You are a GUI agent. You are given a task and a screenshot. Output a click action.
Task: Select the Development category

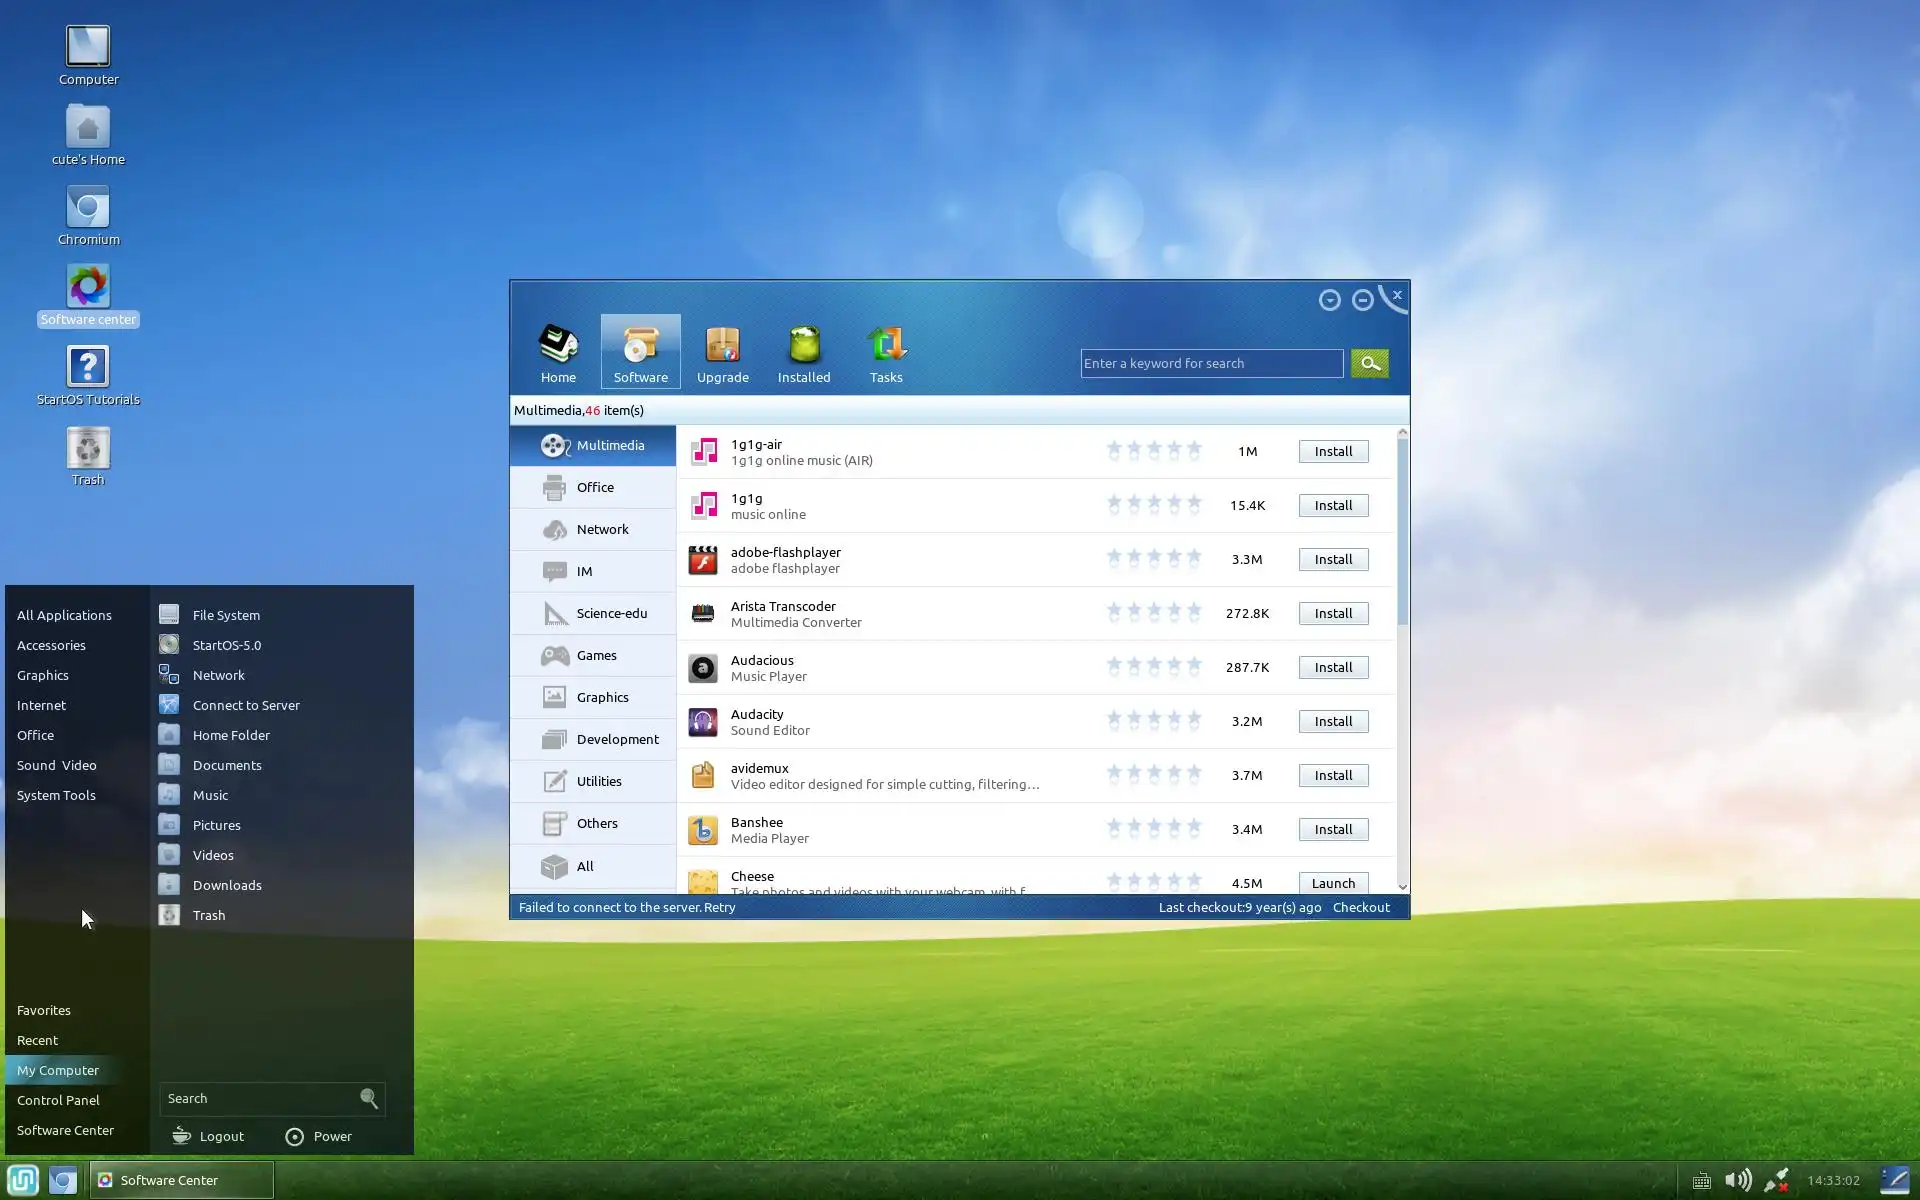tap(617, 739)
